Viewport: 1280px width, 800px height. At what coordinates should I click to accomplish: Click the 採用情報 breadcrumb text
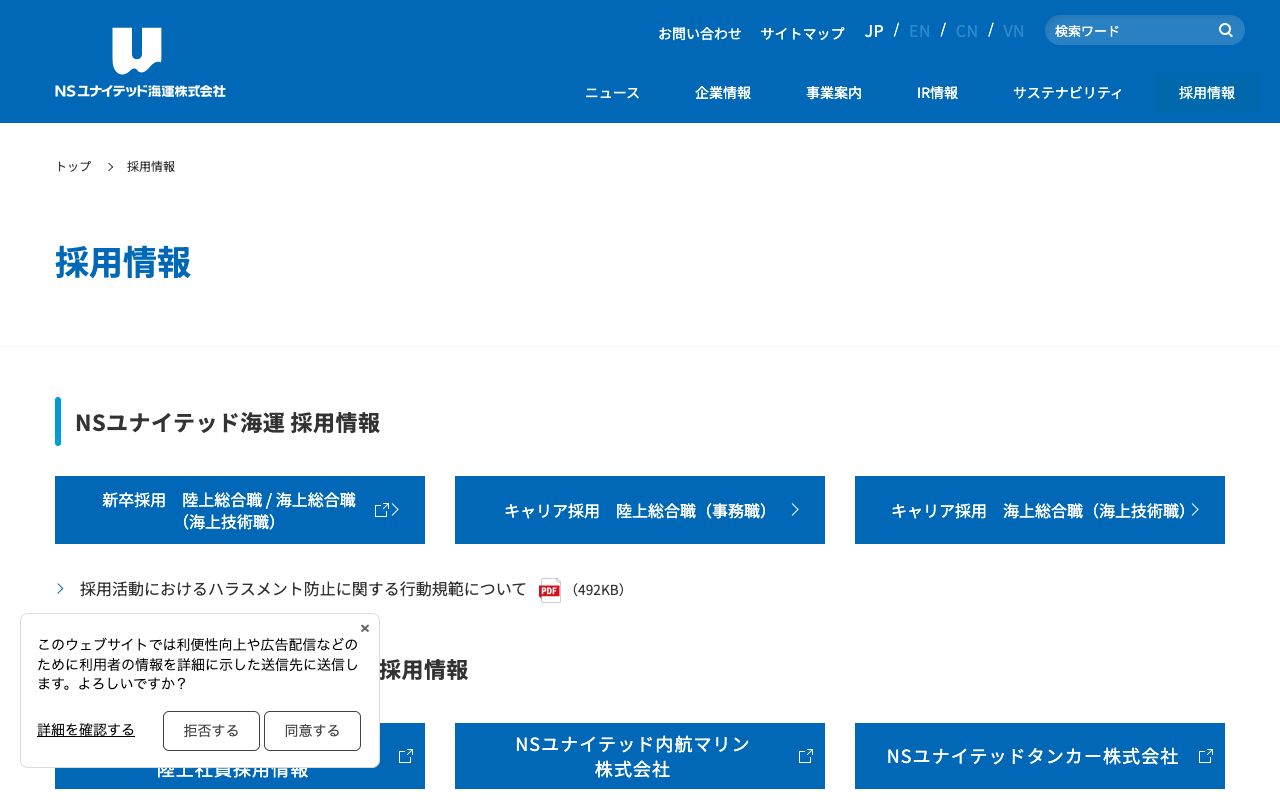(x=151, y=167)
